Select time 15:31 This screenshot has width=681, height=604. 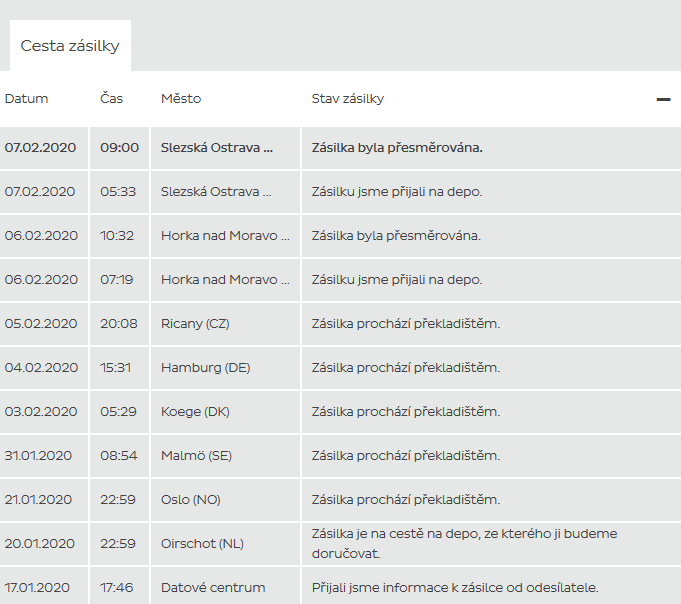[116, 368]
